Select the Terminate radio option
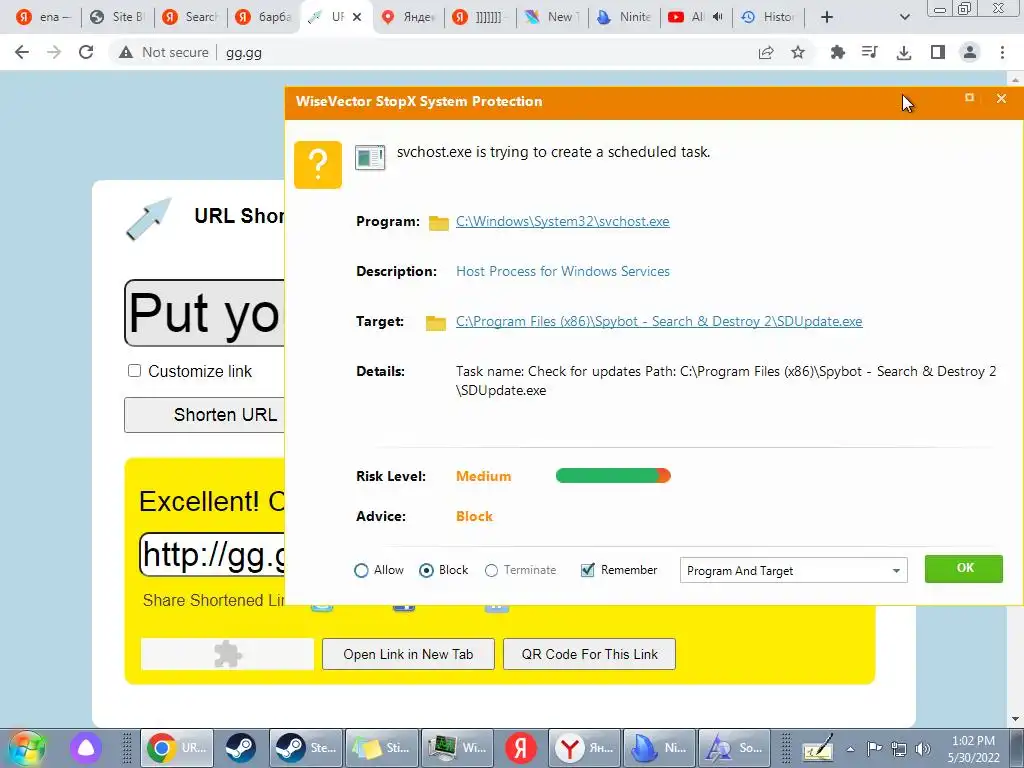Viewport: 1024px width, 768px height. [491, 571]
